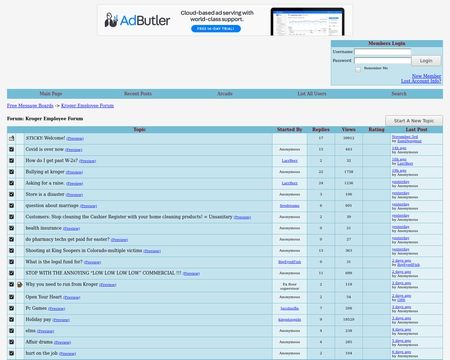Click Started By user link in Pc Games row
The image size is (450, 360).
point(289,308)
